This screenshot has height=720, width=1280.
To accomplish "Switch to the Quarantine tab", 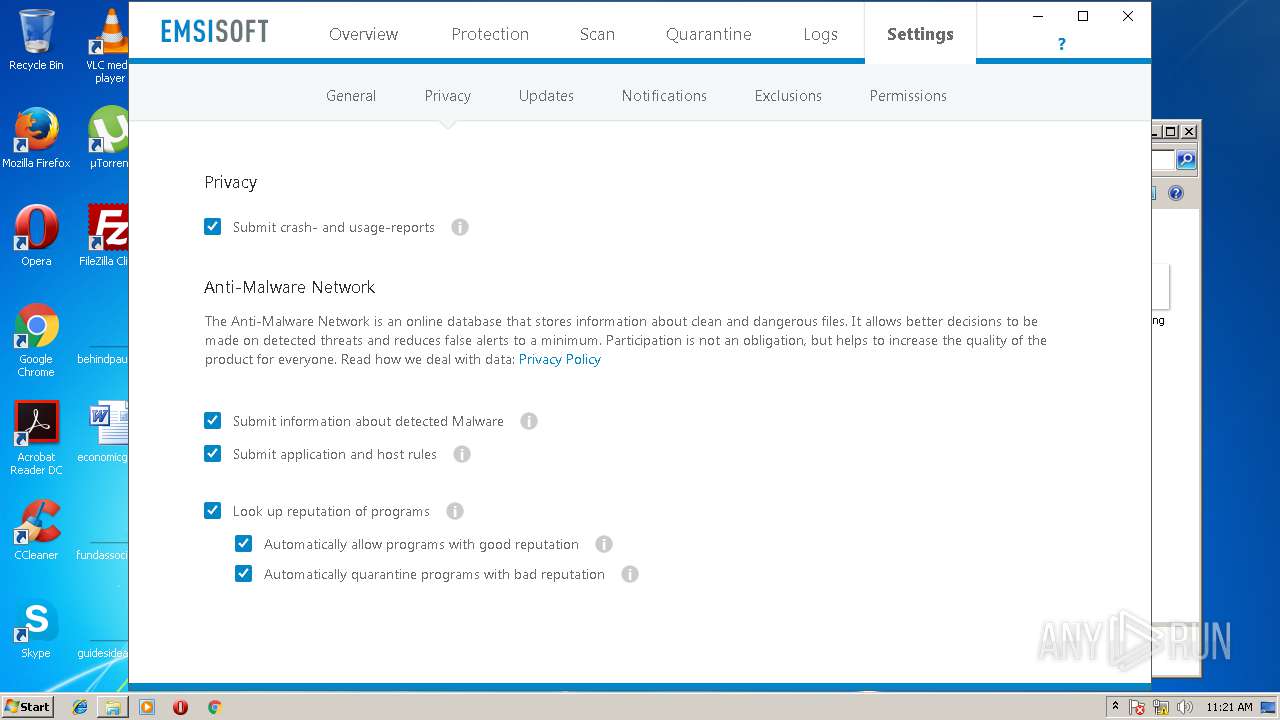I will [708, 34].
